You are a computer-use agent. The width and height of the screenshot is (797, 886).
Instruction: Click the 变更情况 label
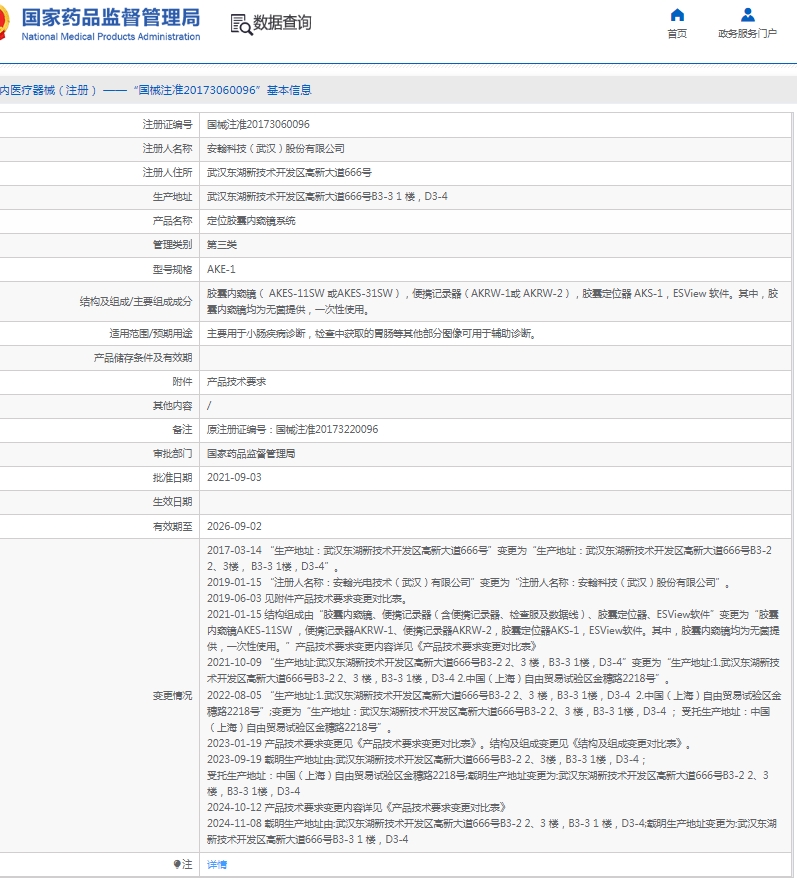click(x=172, y=696)
